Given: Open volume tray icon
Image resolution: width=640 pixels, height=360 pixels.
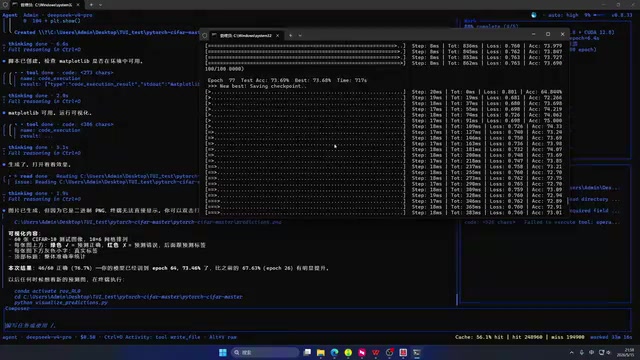Looking at the screenshot, I should 608,352.
